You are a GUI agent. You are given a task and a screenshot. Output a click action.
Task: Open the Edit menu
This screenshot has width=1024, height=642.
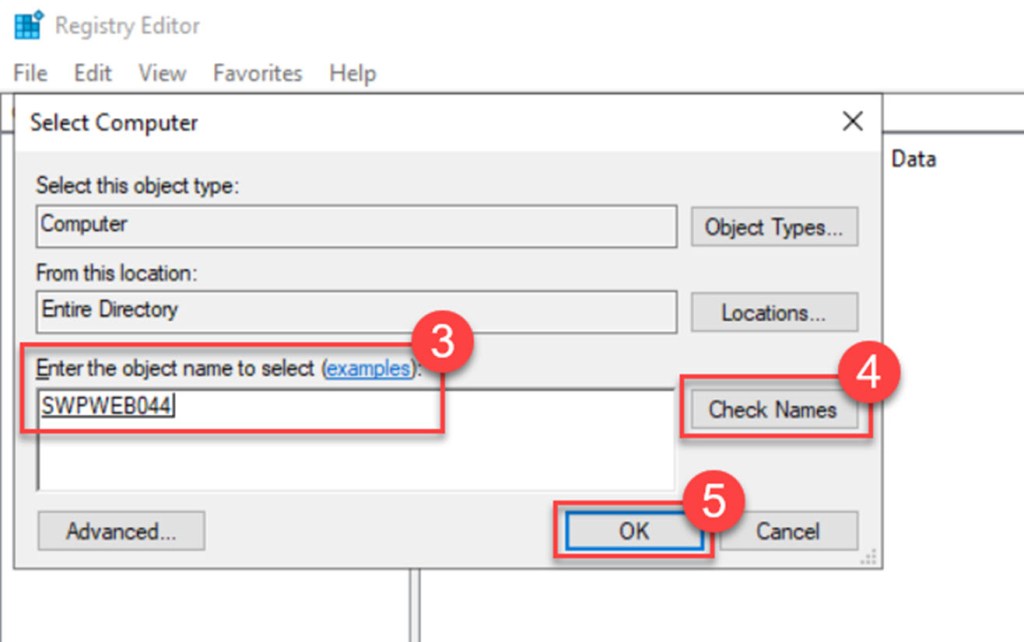click(x=93, y=73)
